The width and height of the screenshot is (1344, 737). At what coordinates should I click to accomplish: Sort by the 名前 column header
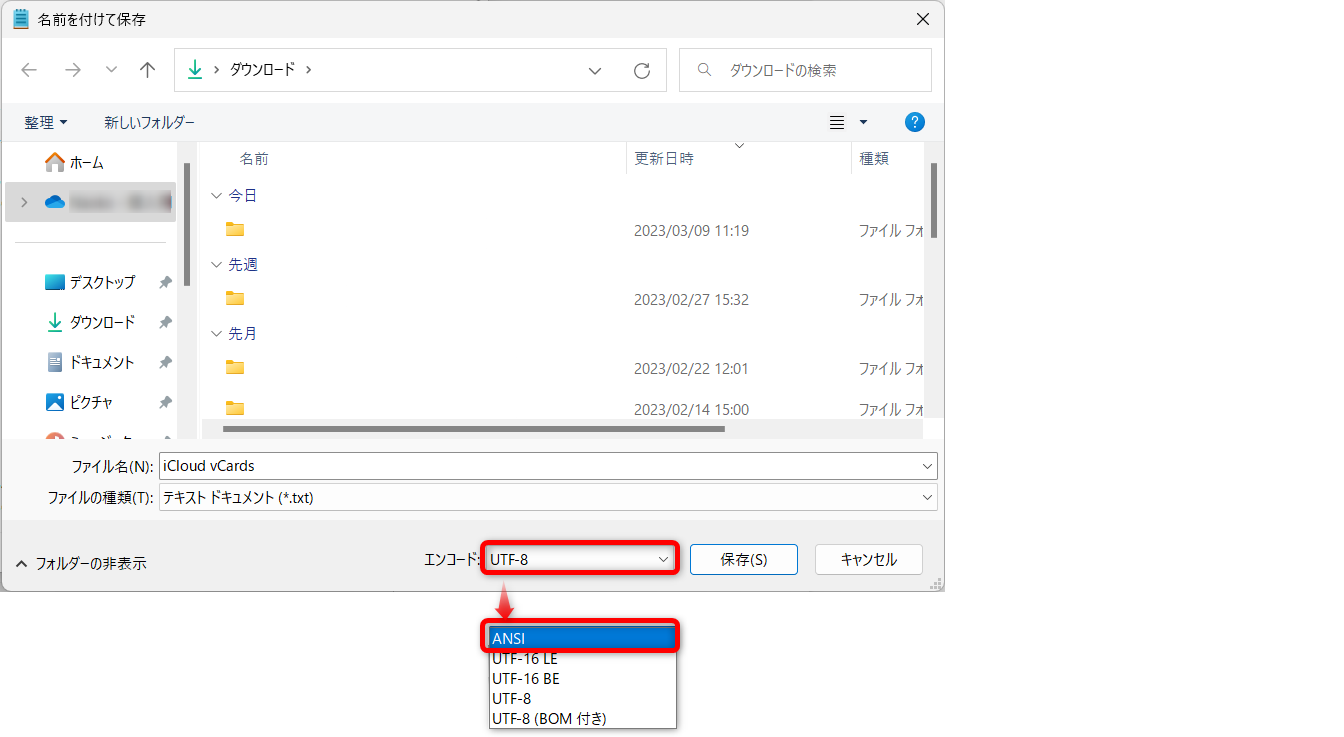point(254,158)
